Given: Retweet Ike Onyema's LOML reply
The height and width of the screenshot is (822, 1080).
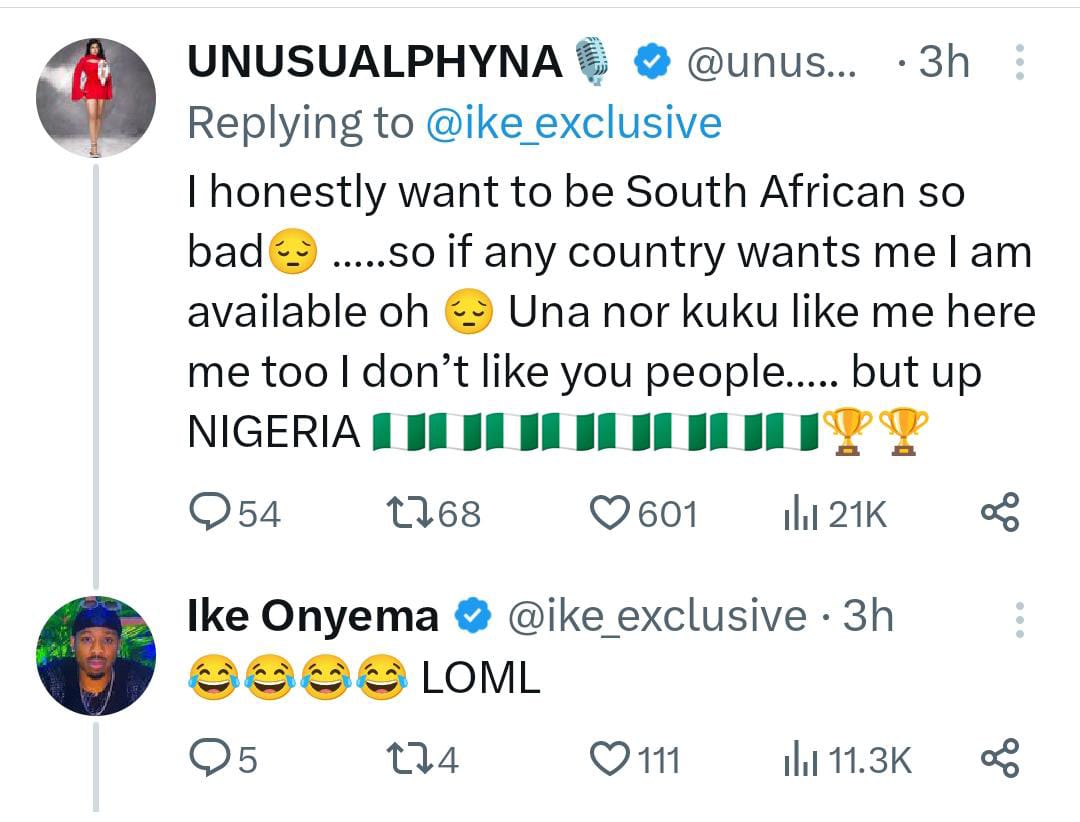Looking at the screenshot, I should pos(406,760).
